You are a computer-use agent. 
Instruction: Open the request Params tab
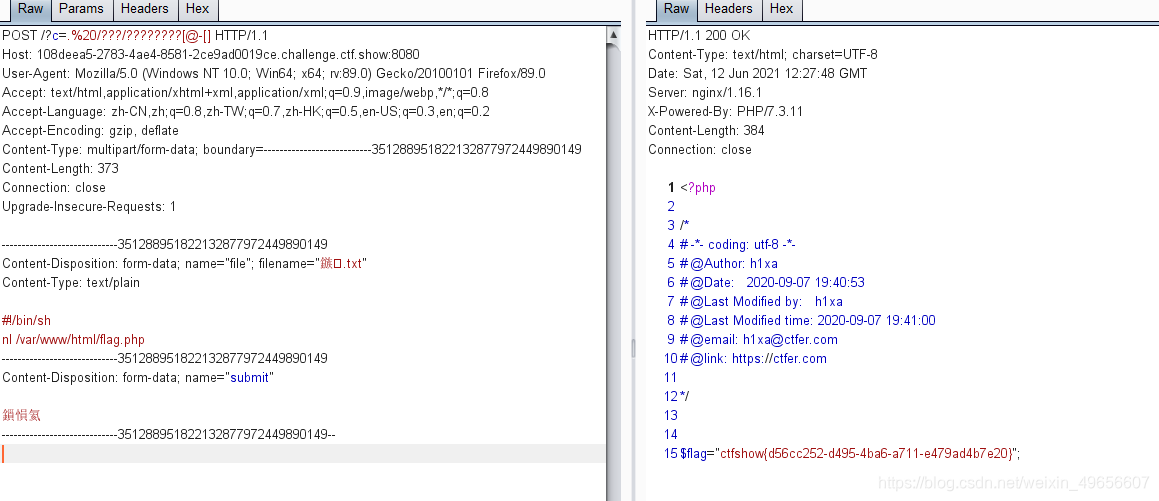click(81, 10)
